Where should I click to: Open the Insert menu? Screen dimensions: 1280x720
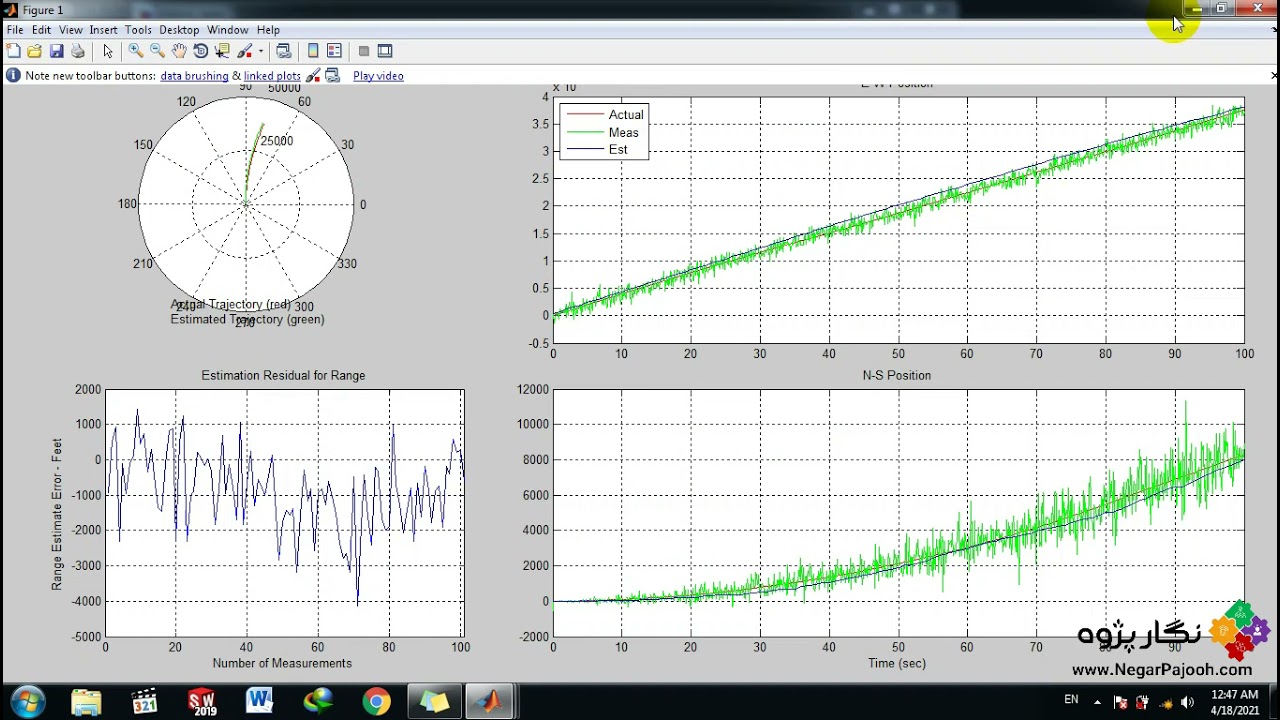[x=103, y=30]
